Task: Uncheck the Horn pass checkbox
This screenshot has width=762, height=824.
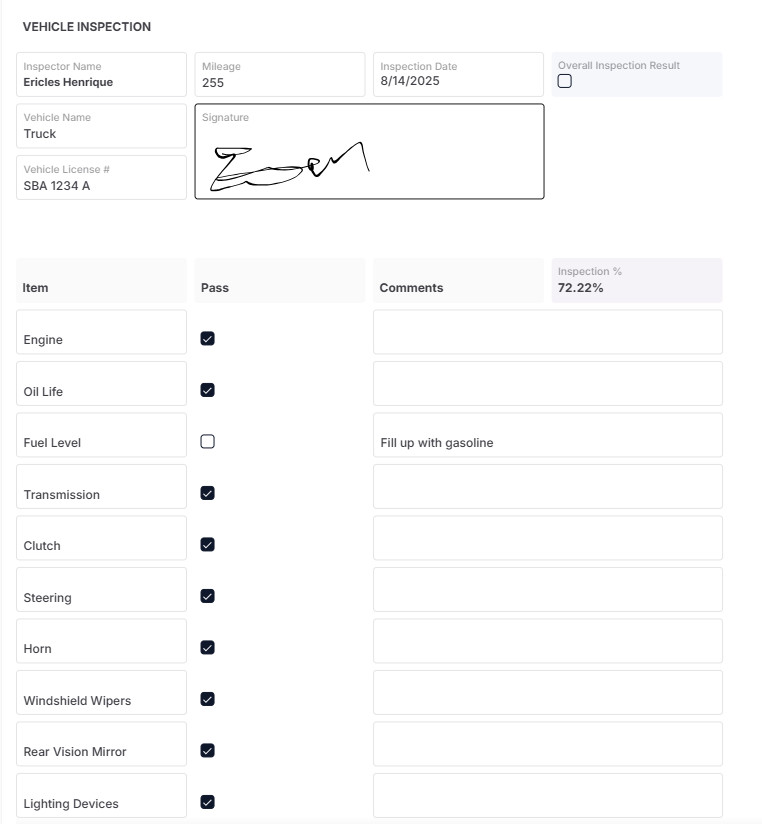Action: (208, 647)
